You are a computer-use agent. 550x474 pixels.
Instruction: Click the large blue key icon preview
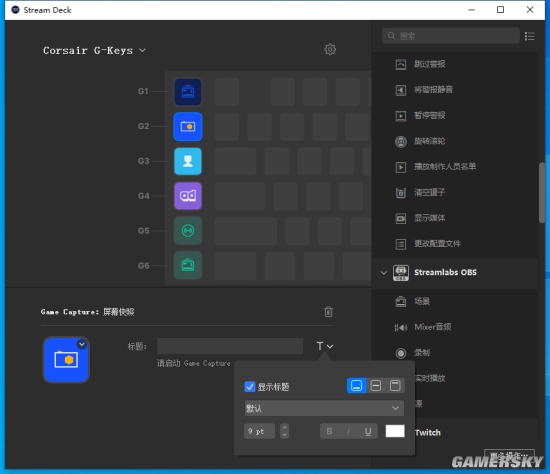pos(66,360)
